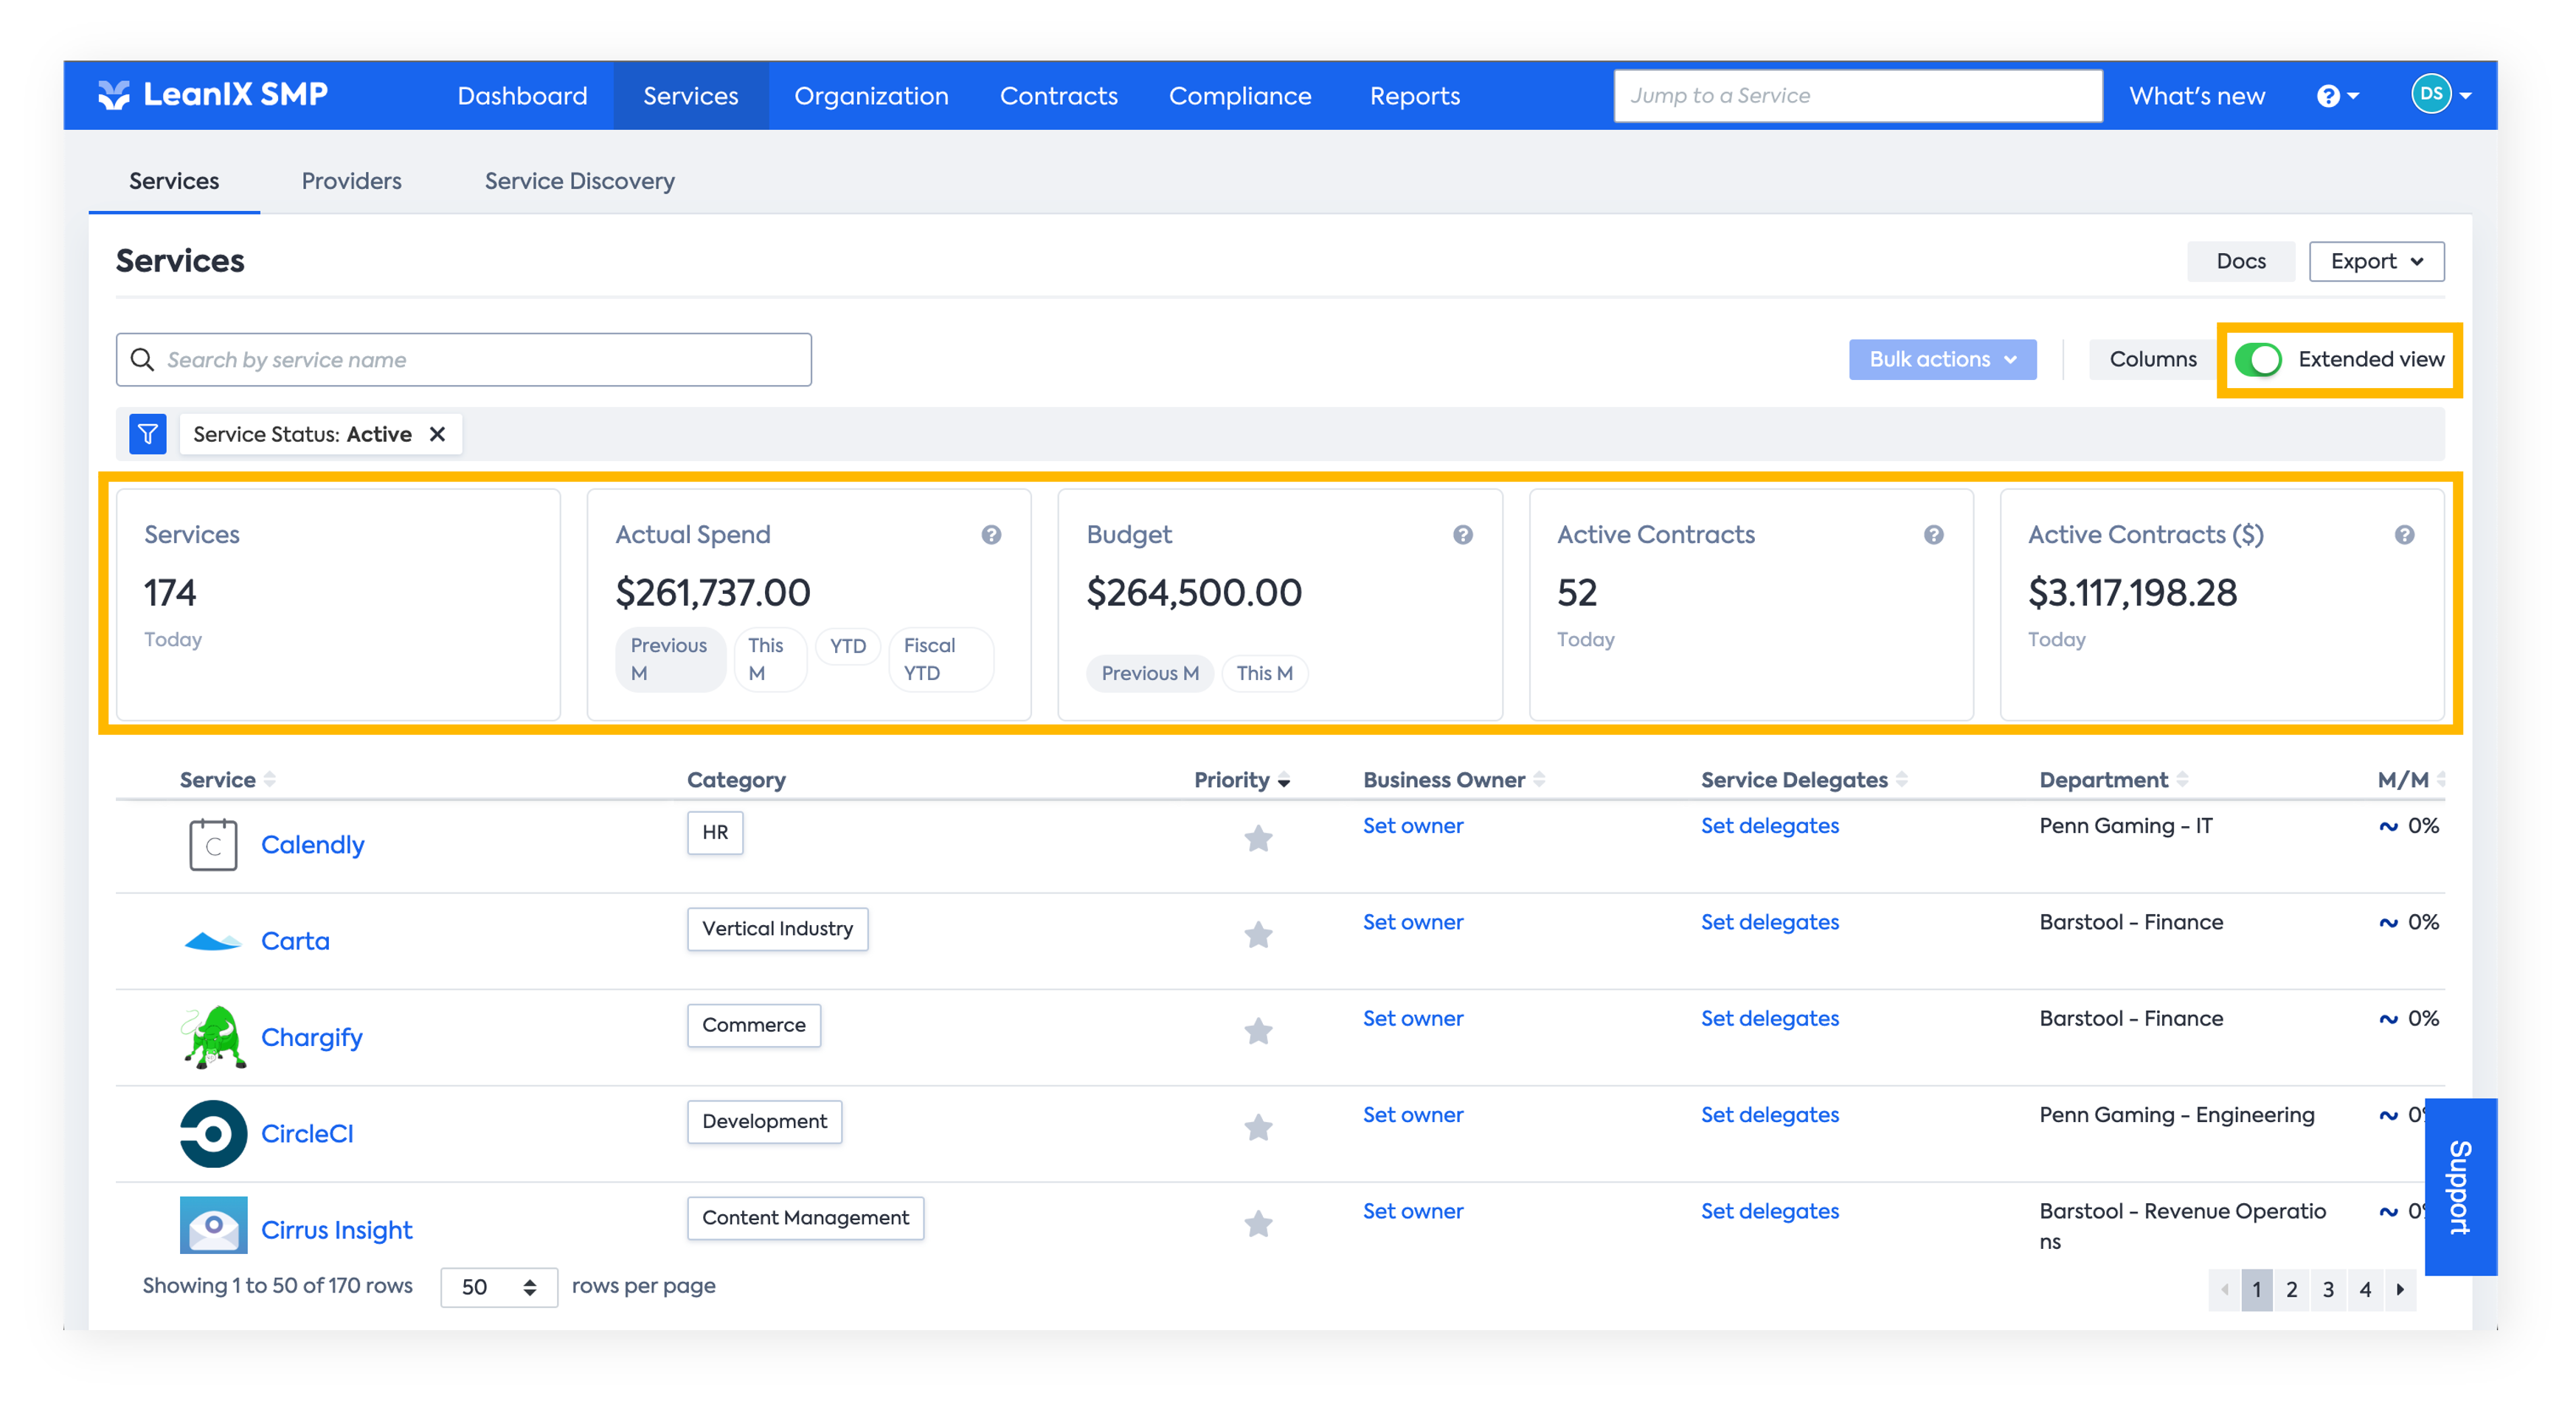The width and height of the screenshot is (2576, 1406).
Task: Click the Development category tag
Action: click(764, 1121)
